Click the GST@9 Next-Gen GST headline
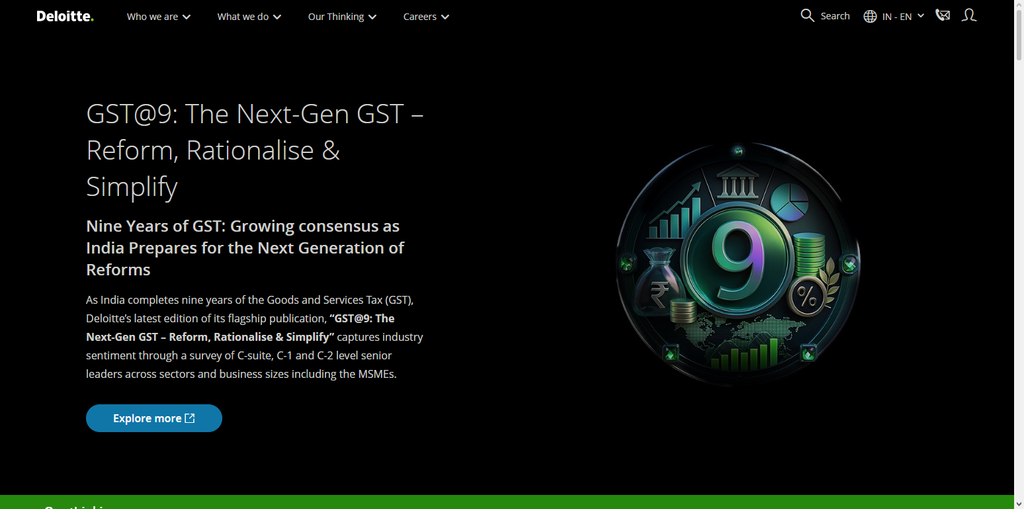 (x=255, y=151)
